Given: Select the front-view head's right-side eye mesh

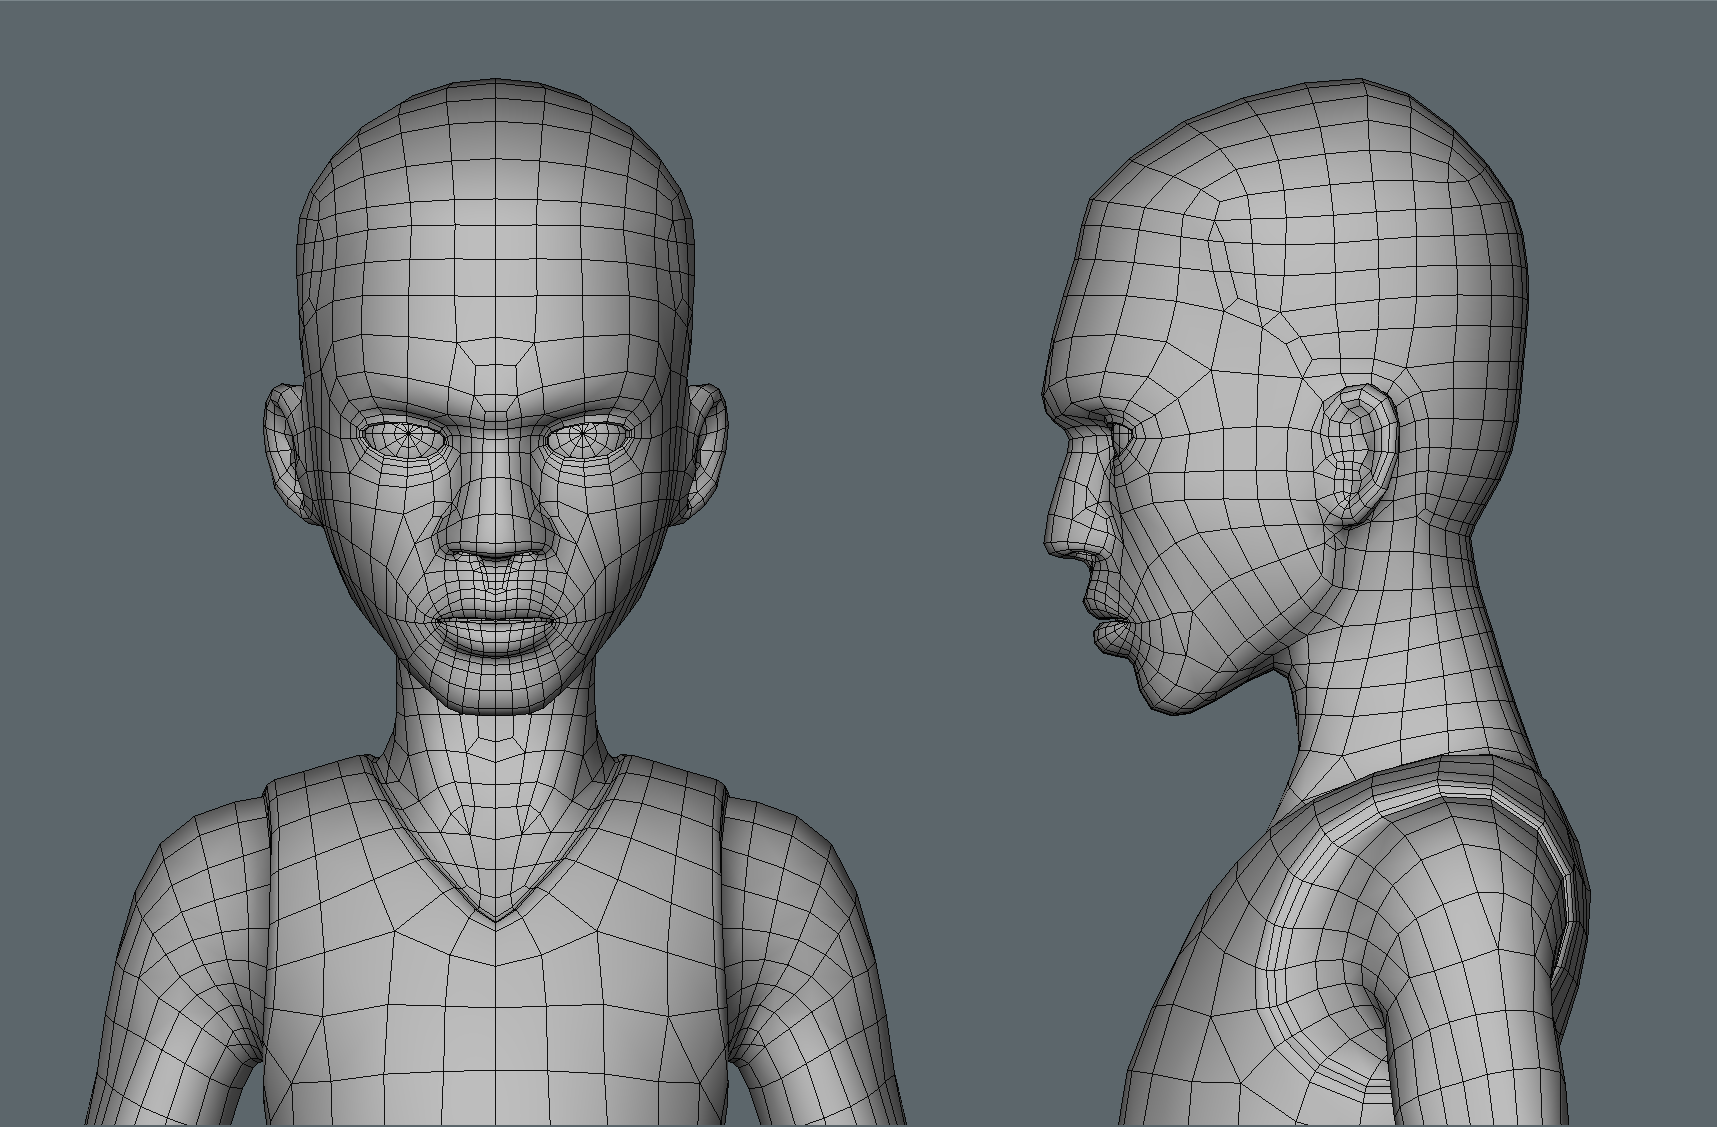Looking at the screenshot, I should tap(588, 437).
